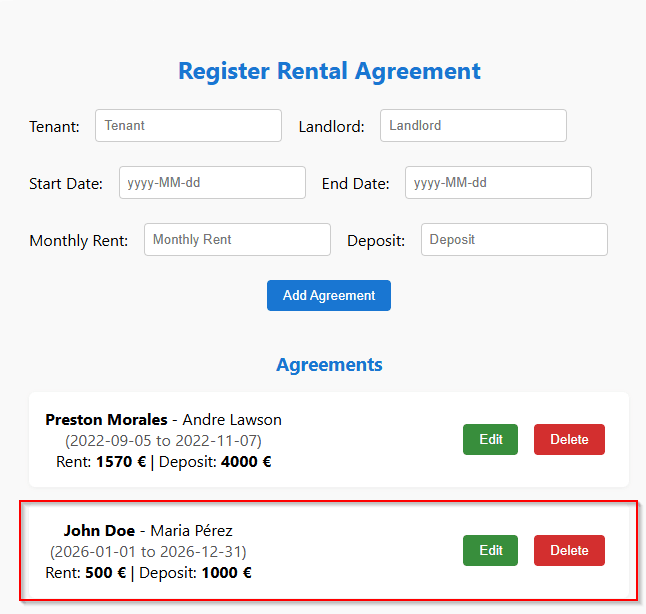Click the Deposit amount input field
646x614 pixels.
coord(514,240)
